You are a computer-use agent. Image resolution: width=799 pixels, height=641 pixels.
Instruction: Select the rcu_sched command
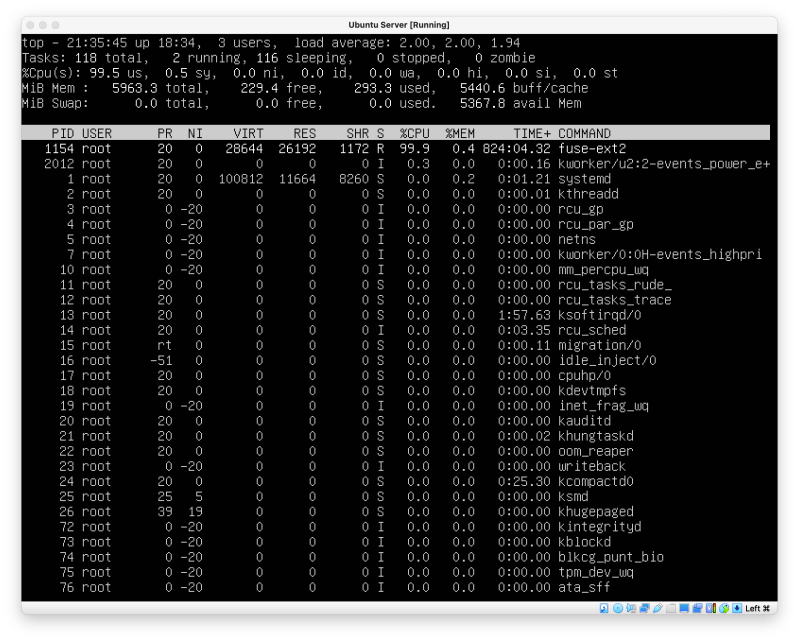pyautogui.click(x=592, y=330)
